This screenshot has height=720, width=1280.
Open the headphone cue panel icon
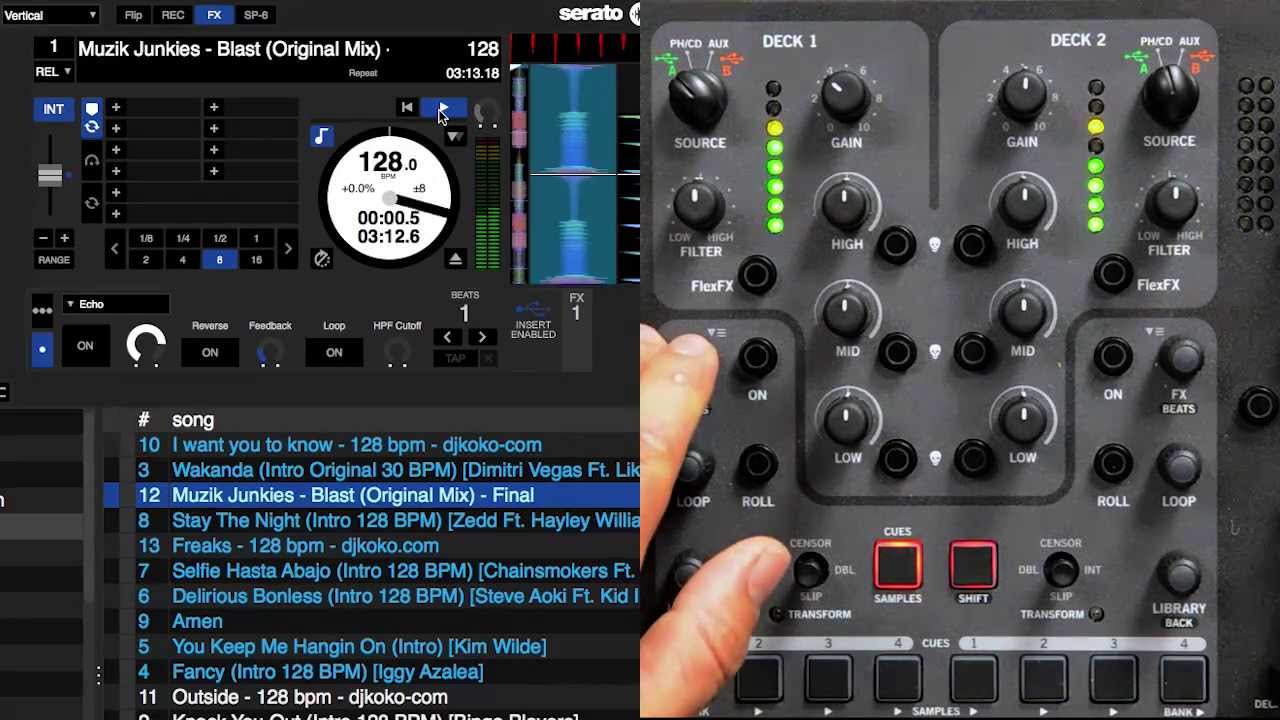coord(92,160)
